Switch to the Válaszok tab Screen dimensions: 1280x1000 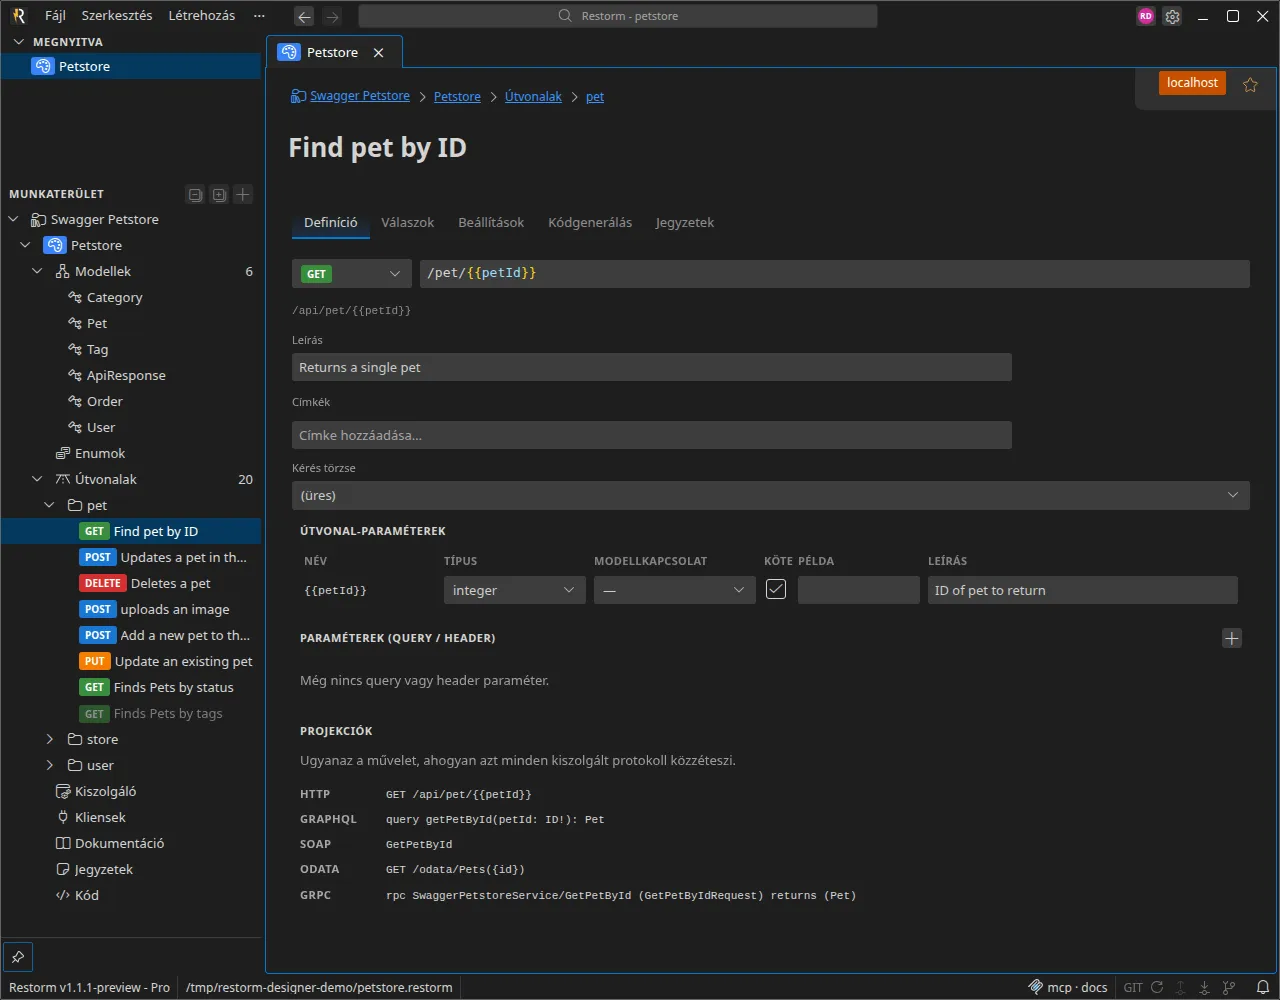tap(408, 222)
